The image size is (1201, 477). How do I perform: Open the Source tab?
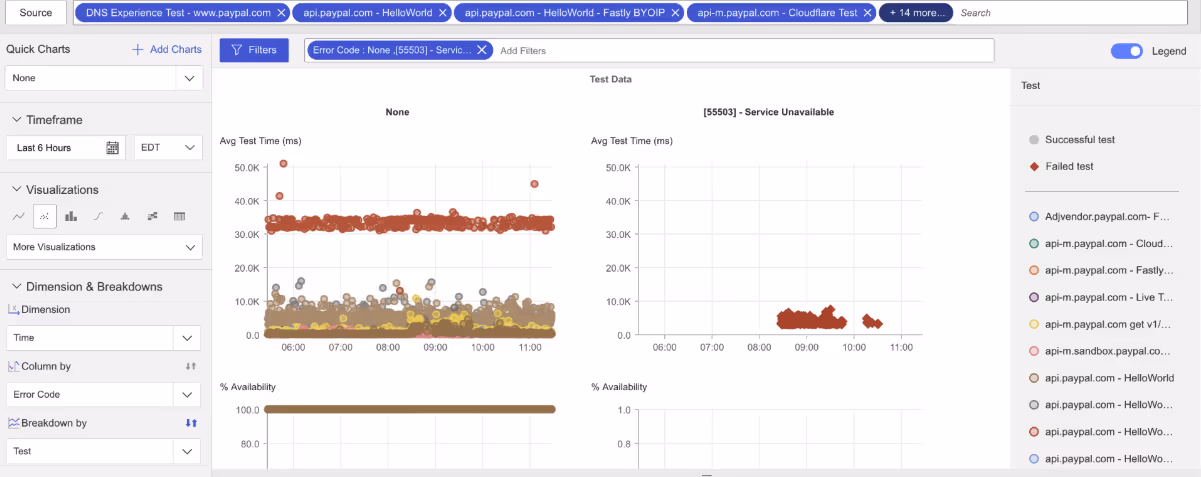point(36,13)
